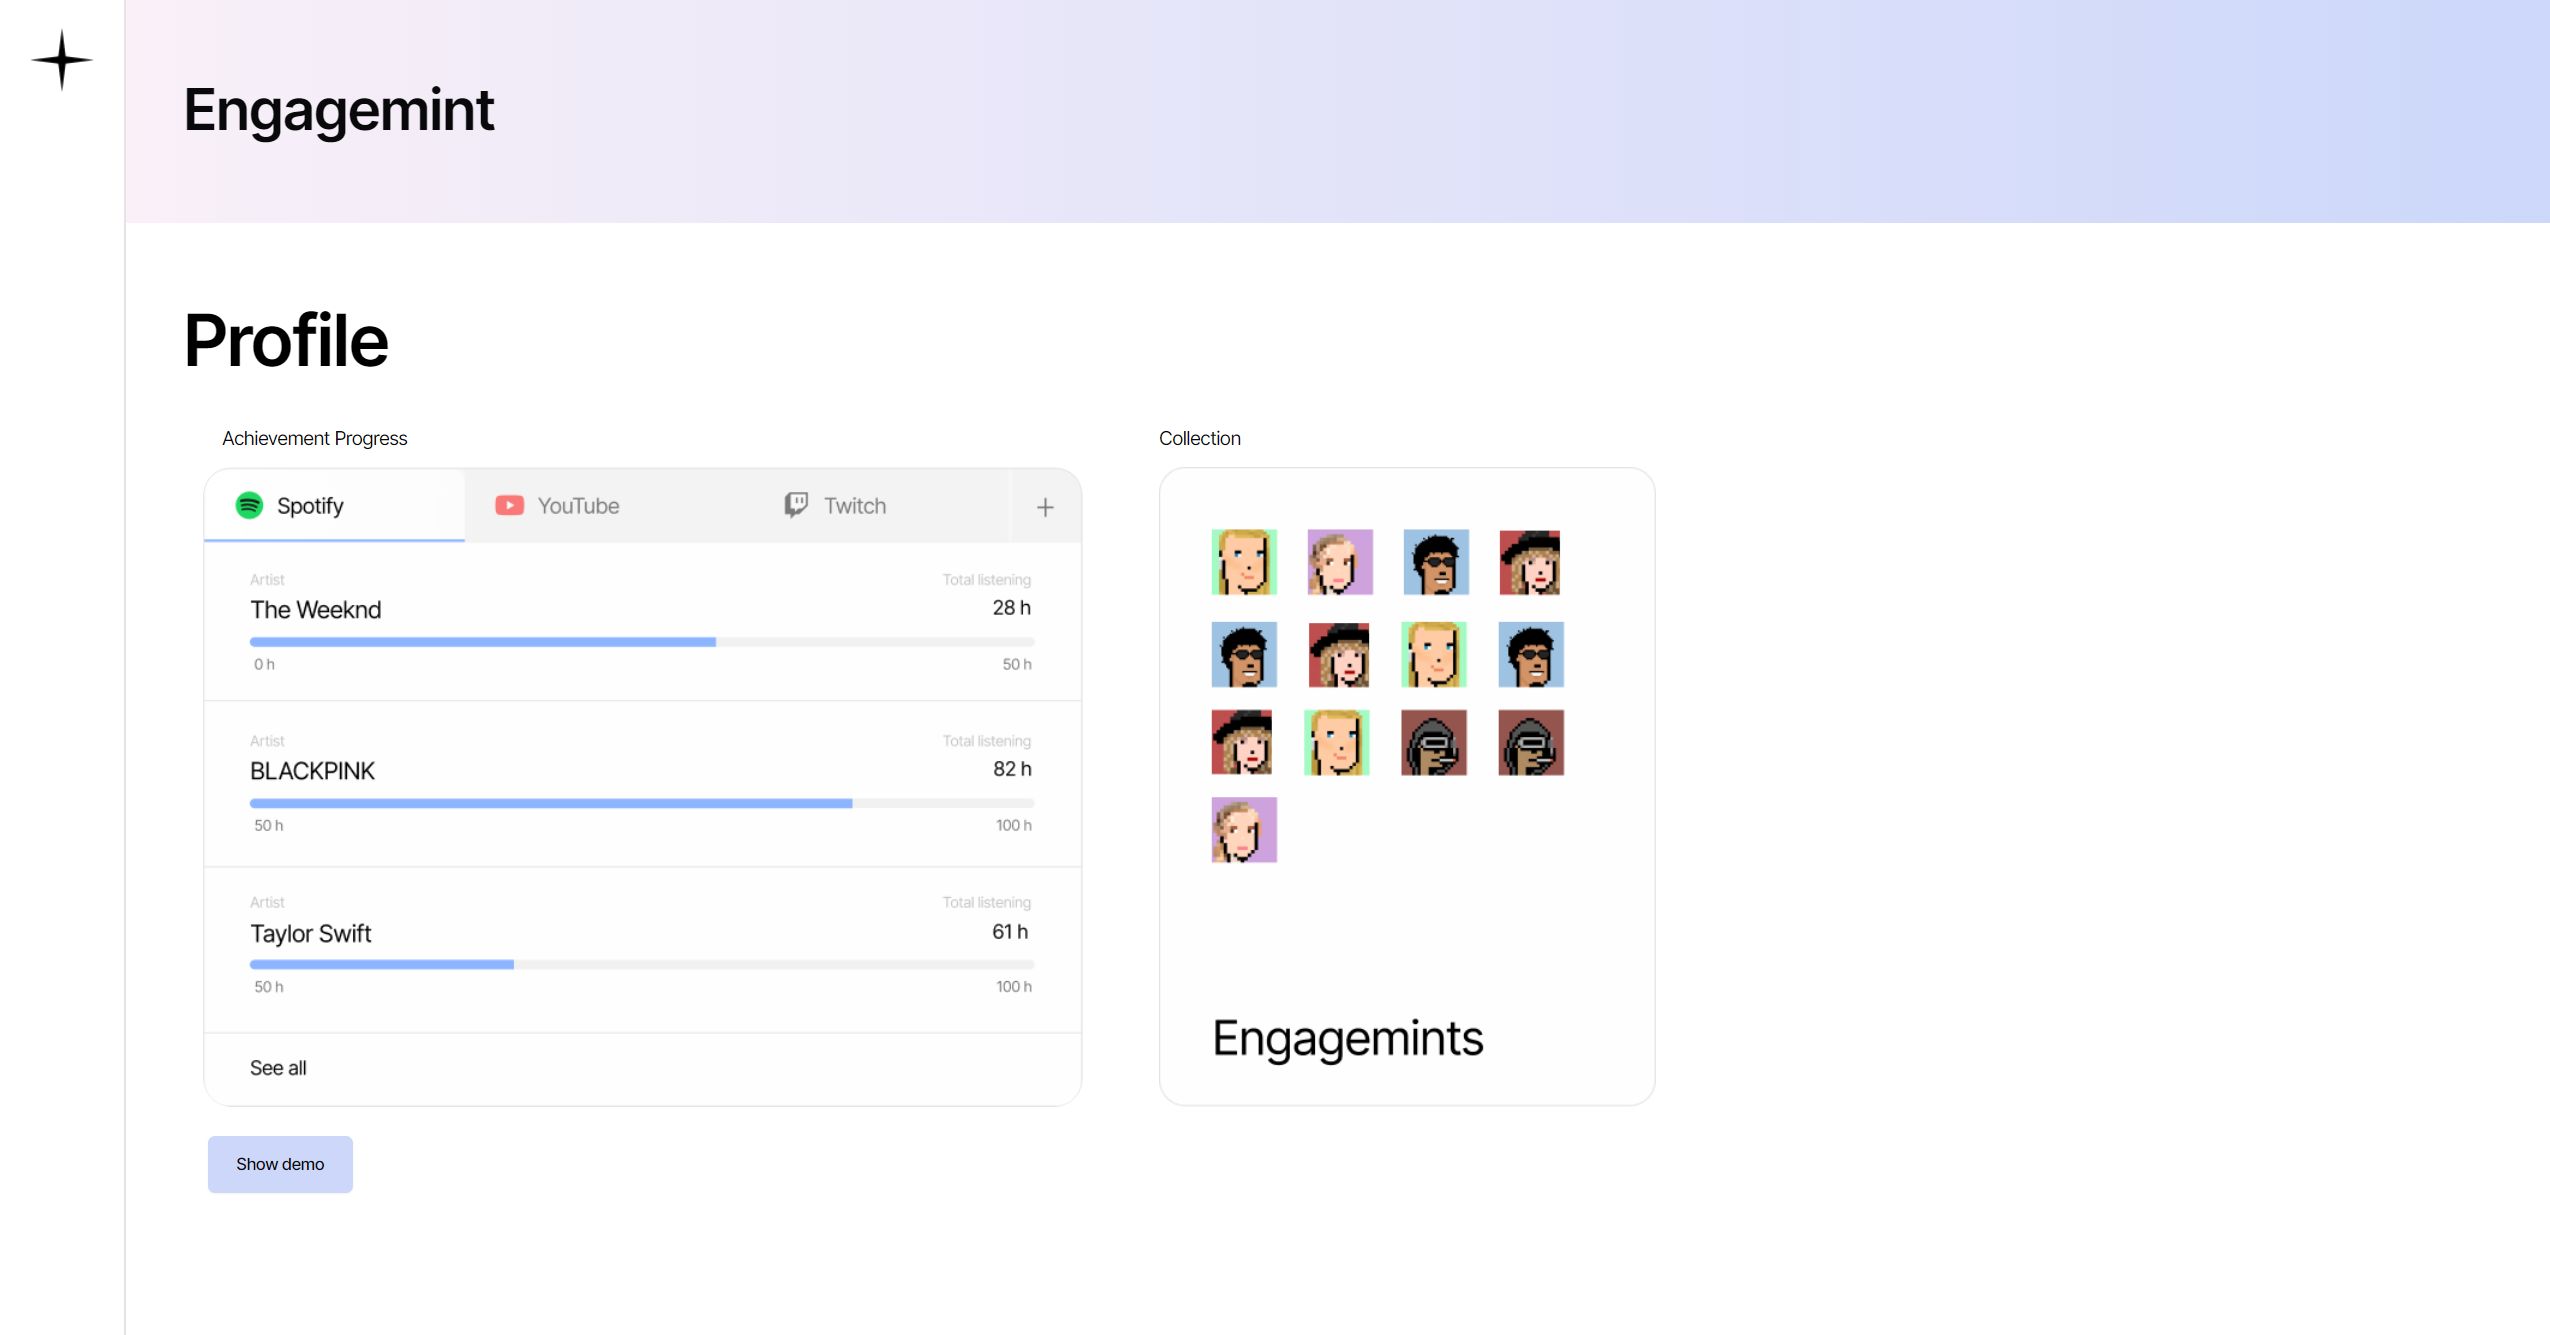The image size is (2550, 1335).
Task: Click the BLACKPINK listening progress bar
Action: click(x=642, y=803)
